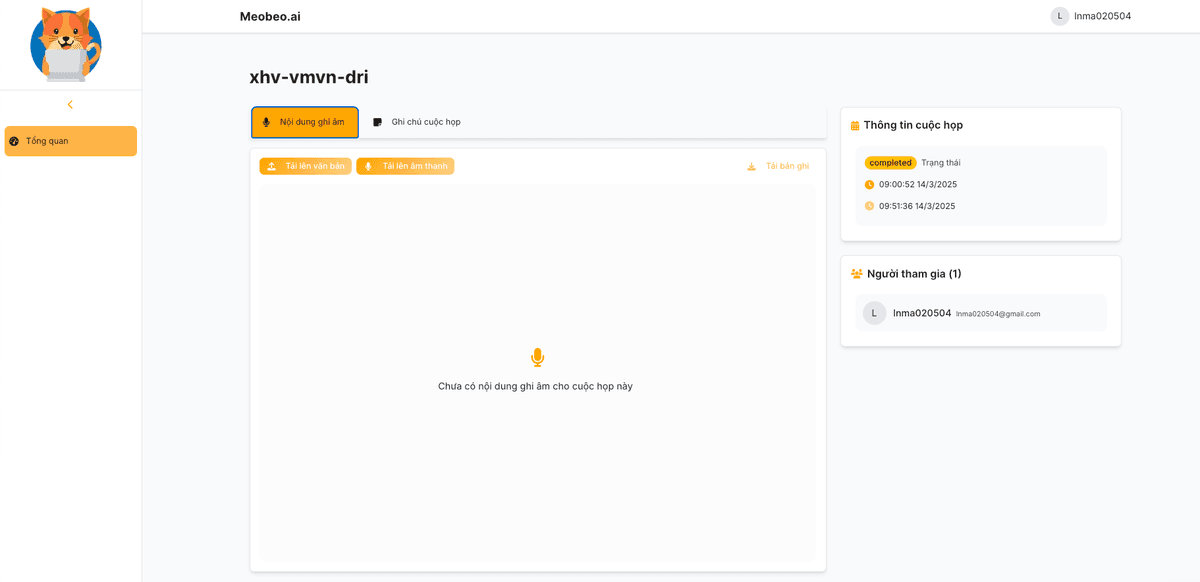Switch to the Ghi chú cuộc họp tab

click(417, 122)
